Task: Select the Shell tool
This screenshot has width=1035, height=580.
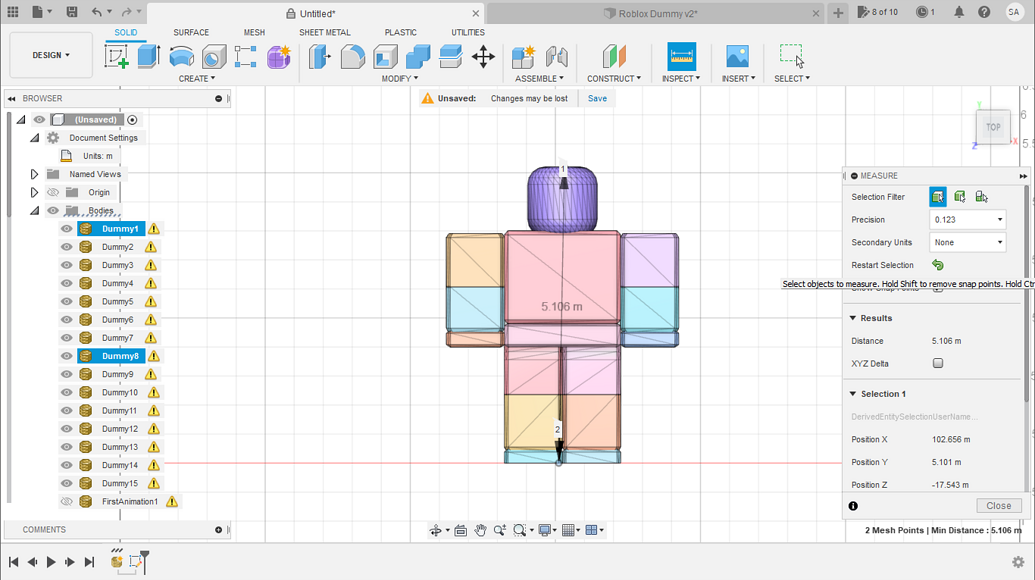Action: [385, 58]
